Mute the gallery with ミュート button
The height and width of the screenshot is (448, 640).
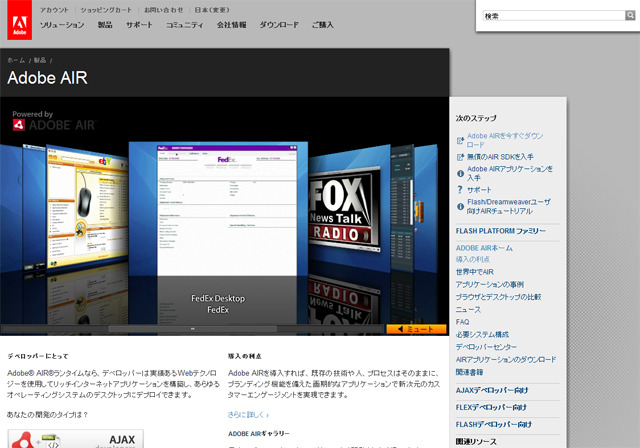tap(416, 329)
